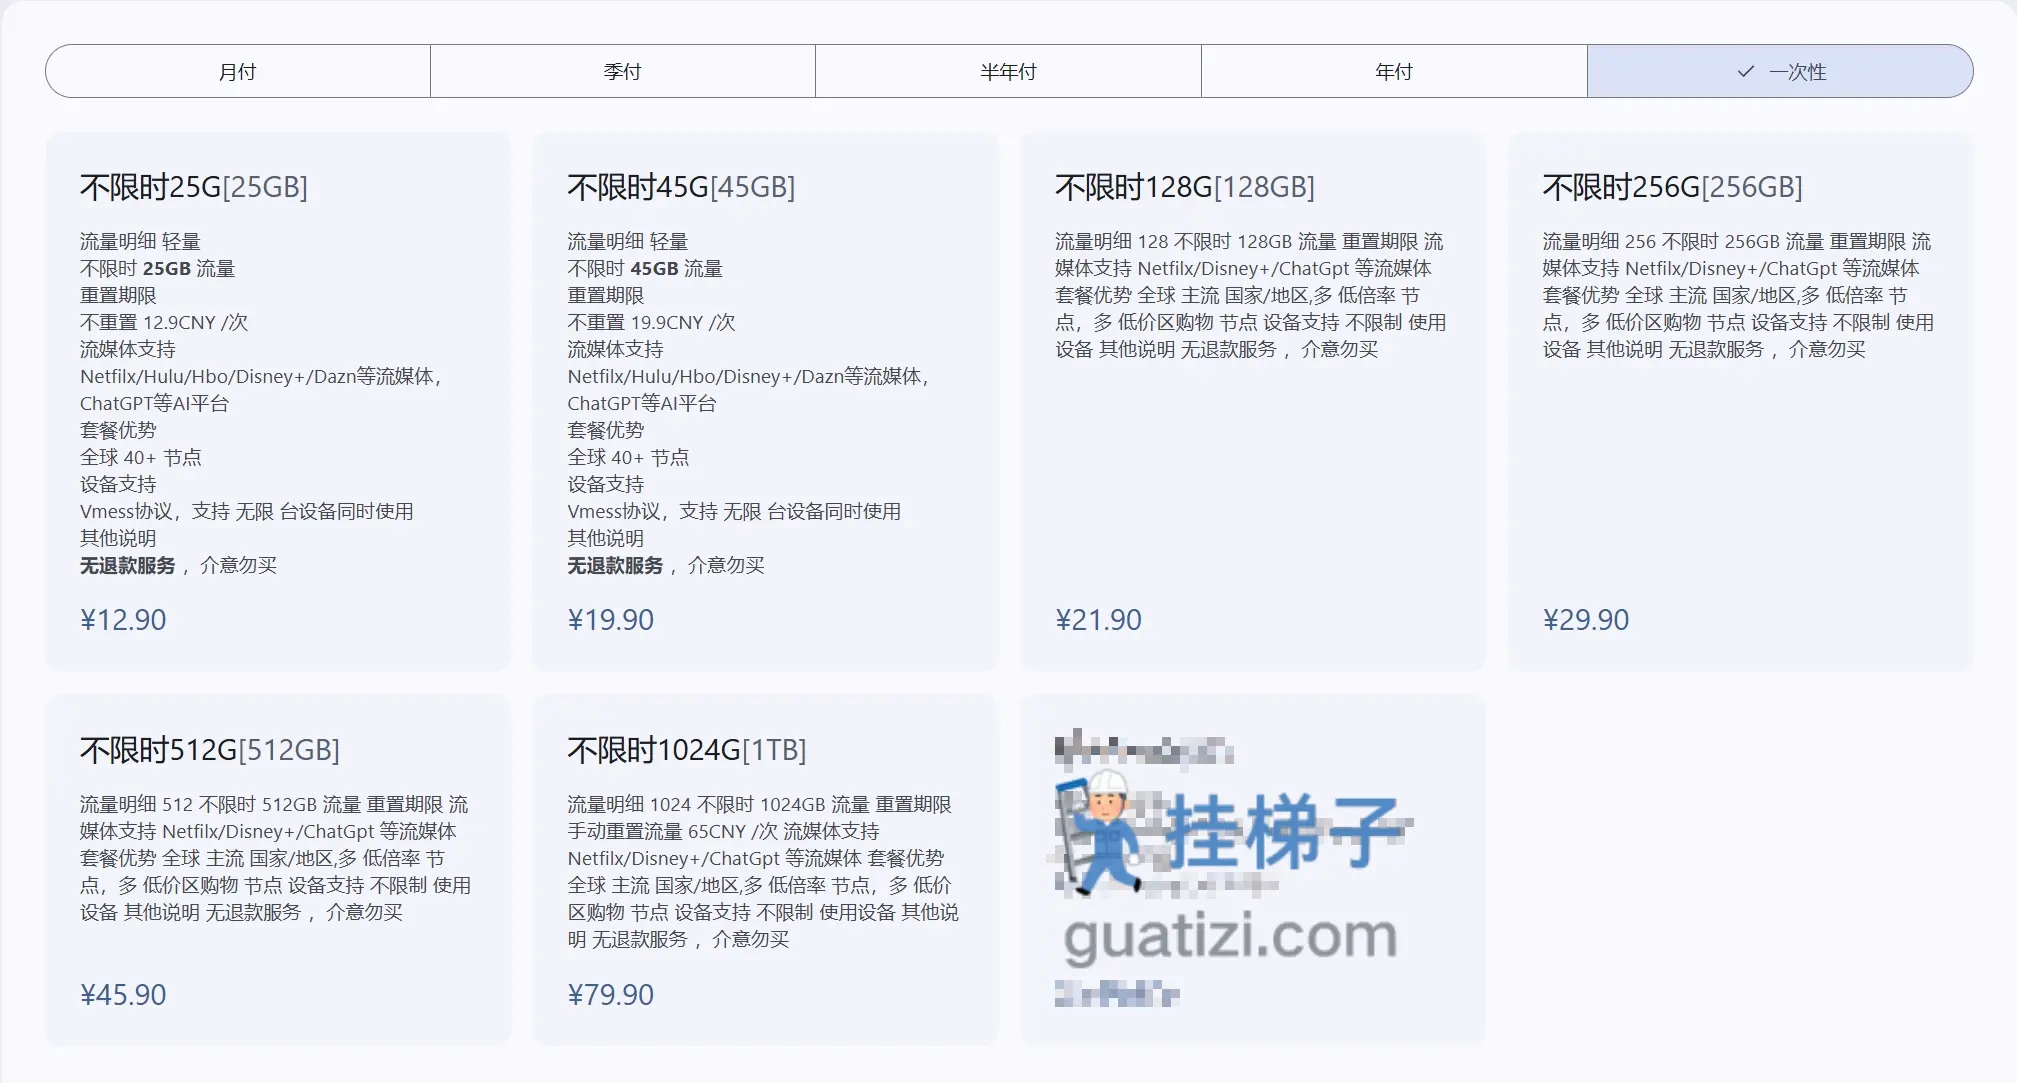Click the ¥29.90 price on 256G plan
The image size is (2017, 1083).
pyautogui.click(x=1585, y=620)
